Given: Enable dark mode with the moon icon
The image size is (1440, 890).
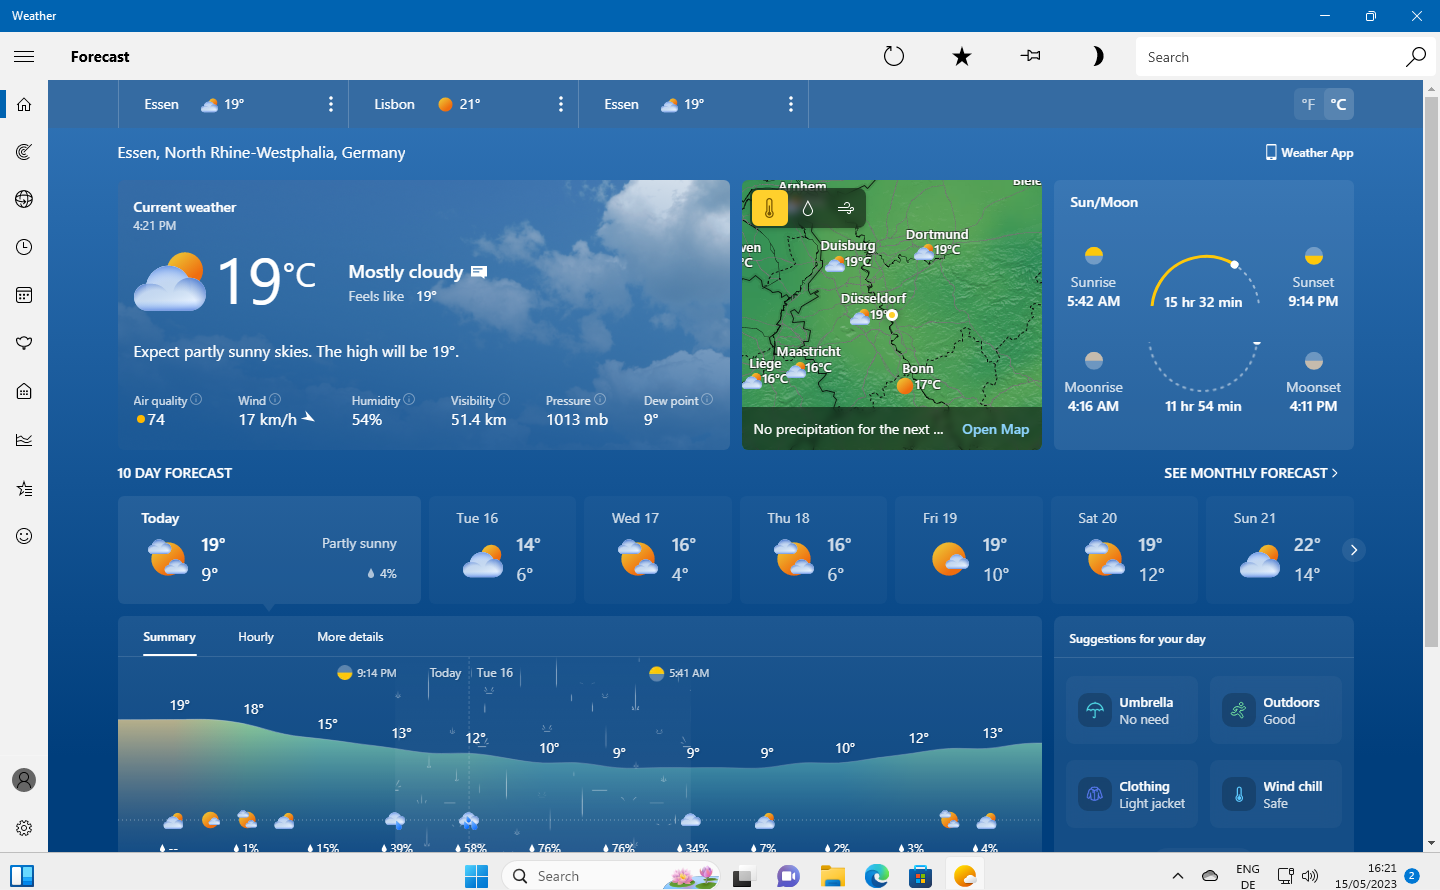Looking at the screenshot, I should [1097, 56].
